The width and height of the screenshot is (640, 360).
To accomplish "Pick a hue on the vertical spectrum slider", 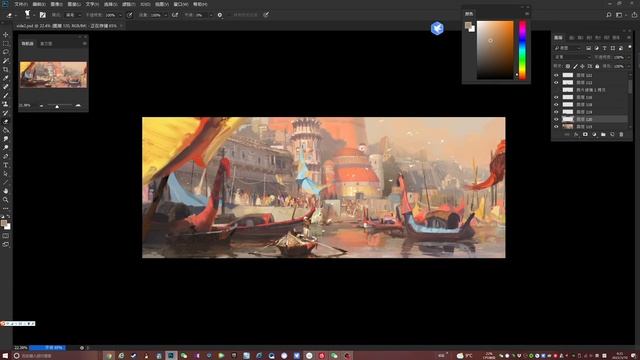I will coord(522,50).
